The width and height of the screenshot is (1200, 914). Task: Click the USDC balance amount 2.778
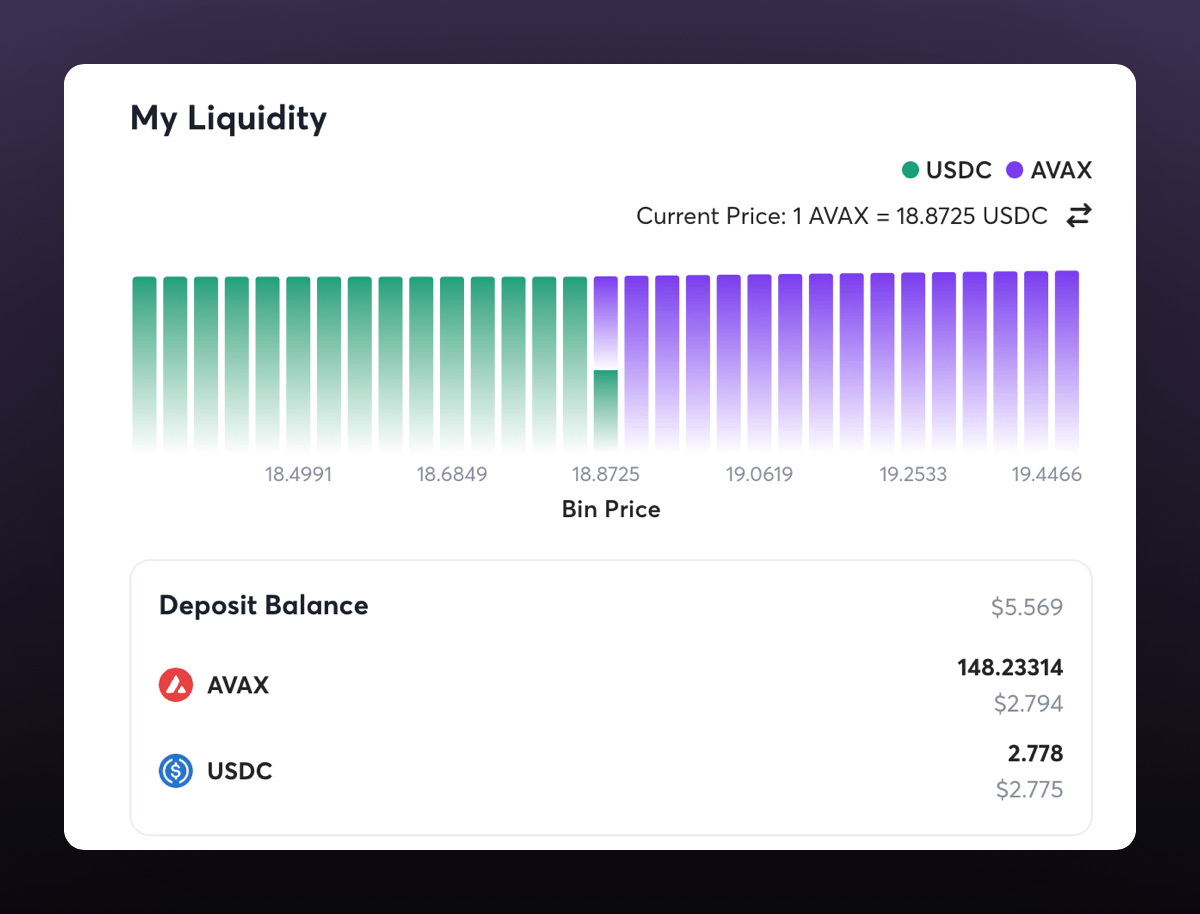click(x=1035, y=753)
